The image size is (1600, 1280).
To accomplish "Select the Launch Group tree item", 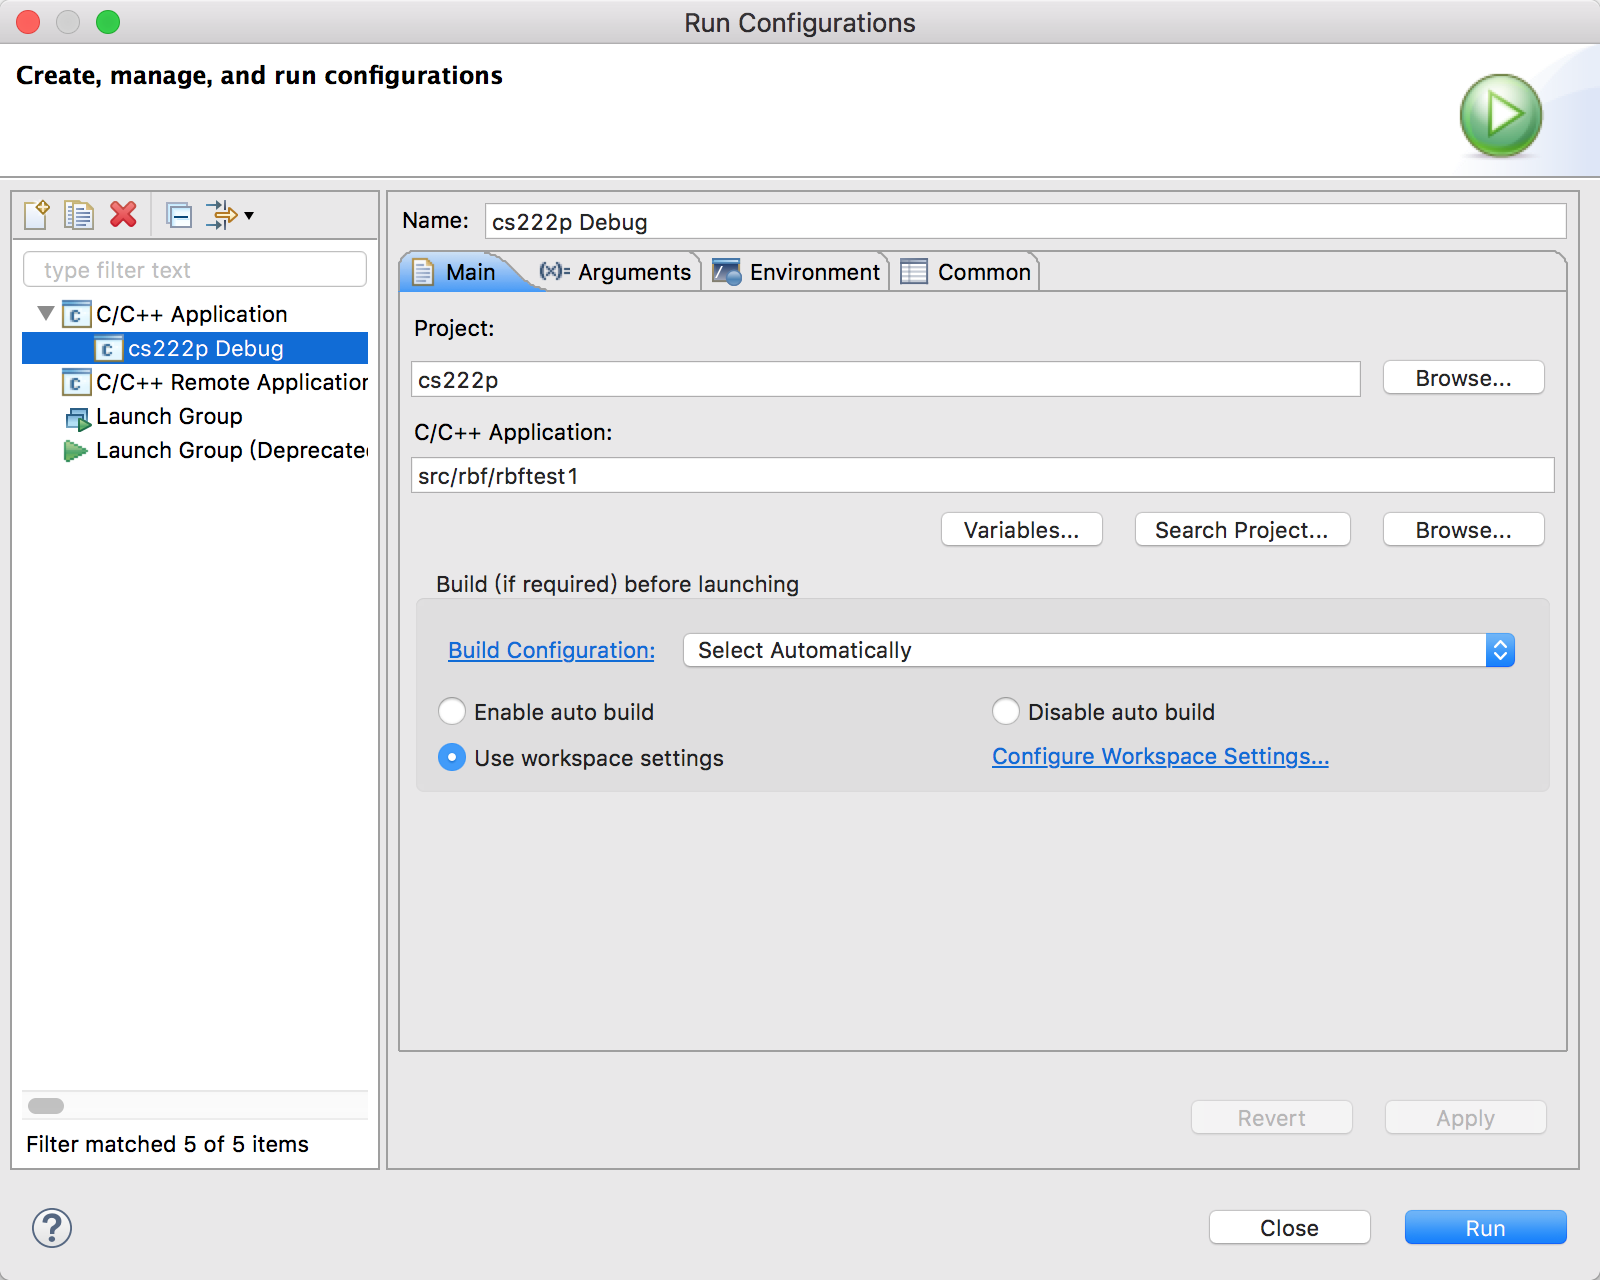I will (168, 417).
